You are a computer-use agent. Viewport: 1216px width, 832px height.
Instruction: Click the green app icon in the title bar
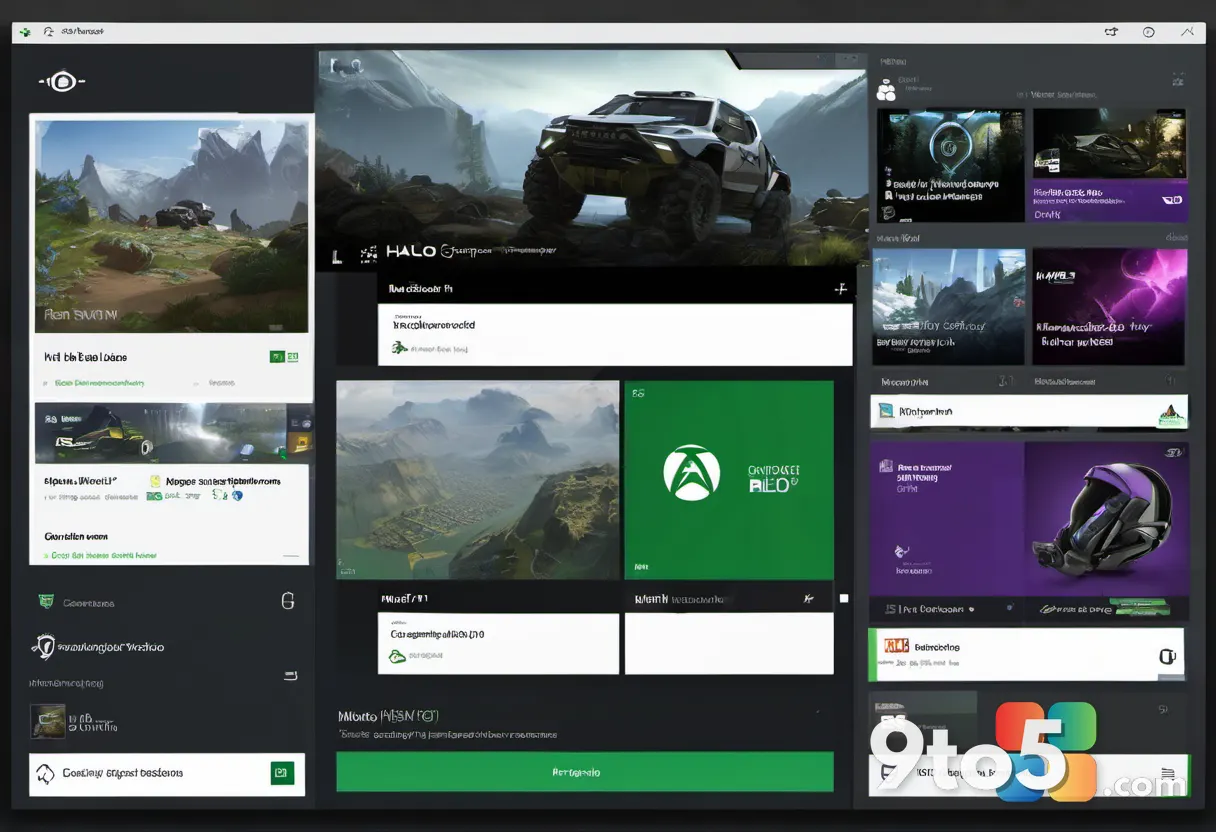24,32
